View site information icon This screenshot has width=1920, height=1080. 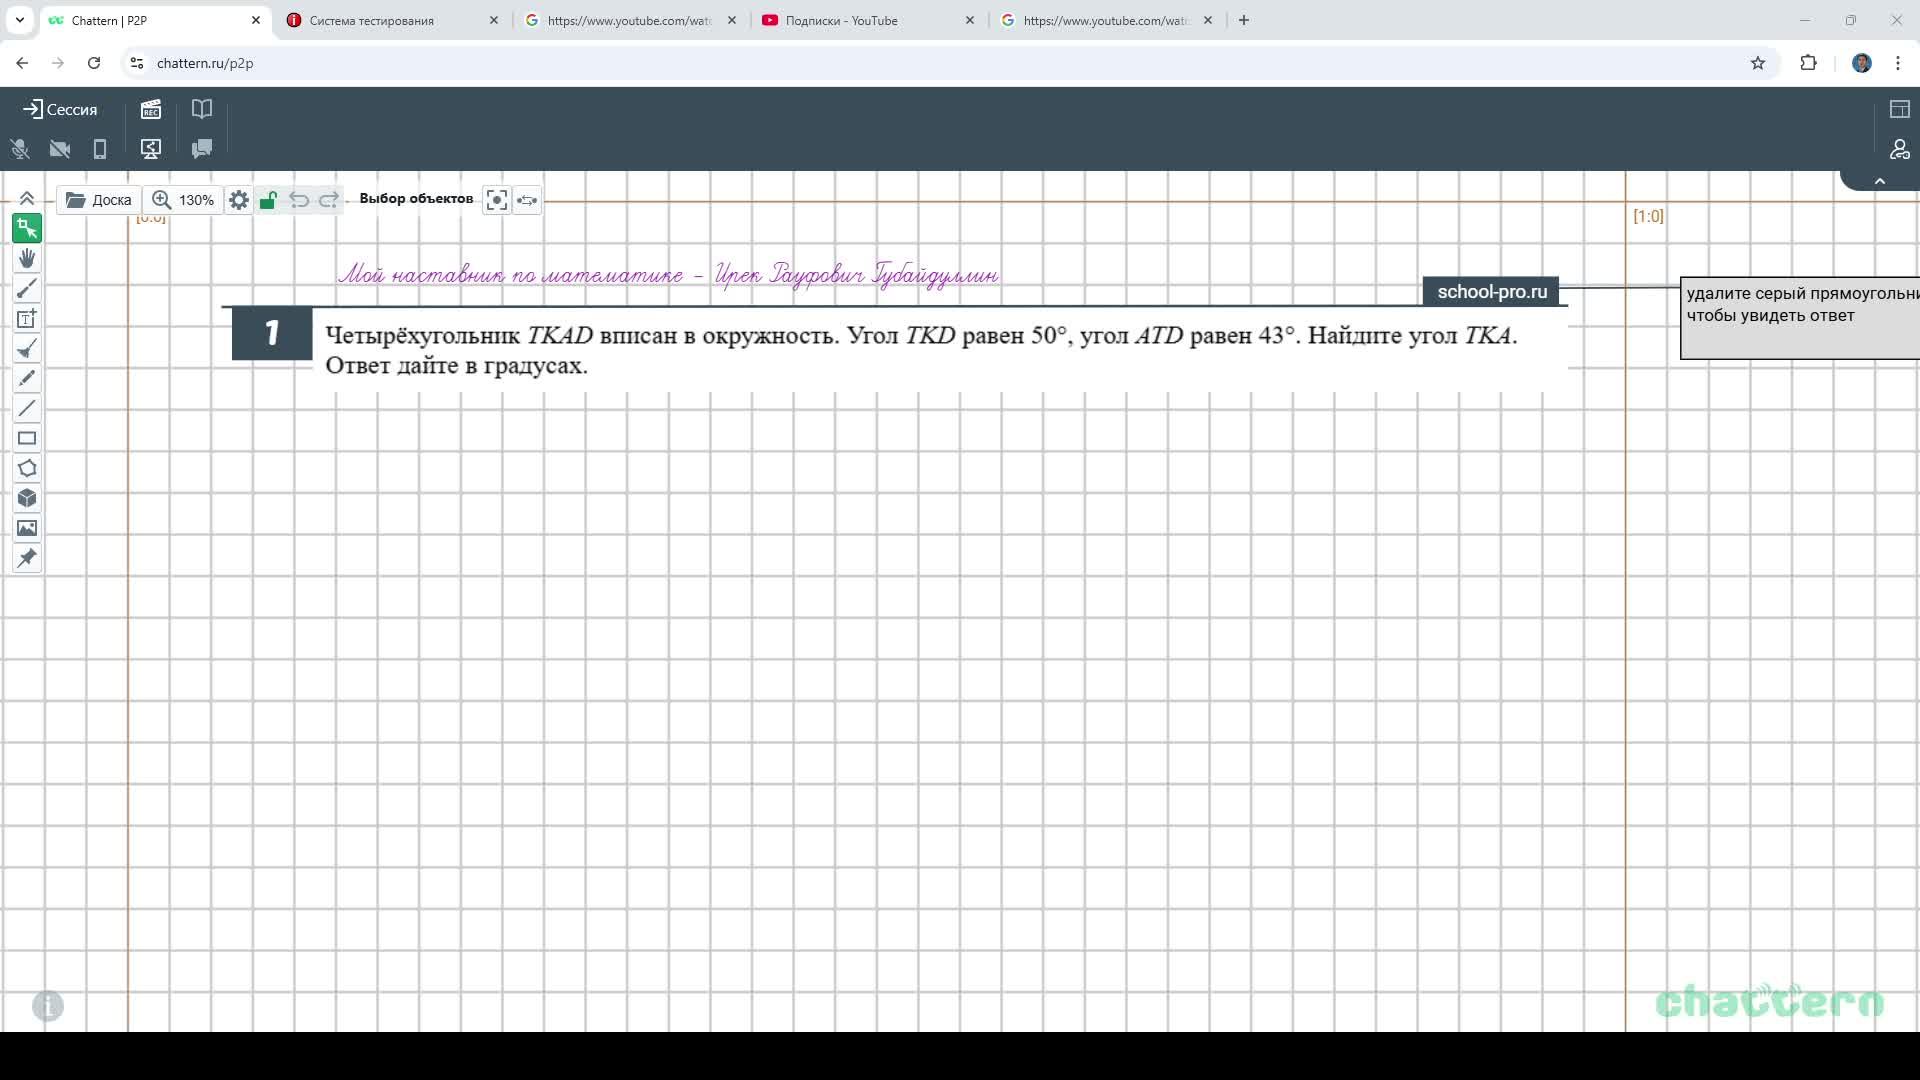coord(137,63)
